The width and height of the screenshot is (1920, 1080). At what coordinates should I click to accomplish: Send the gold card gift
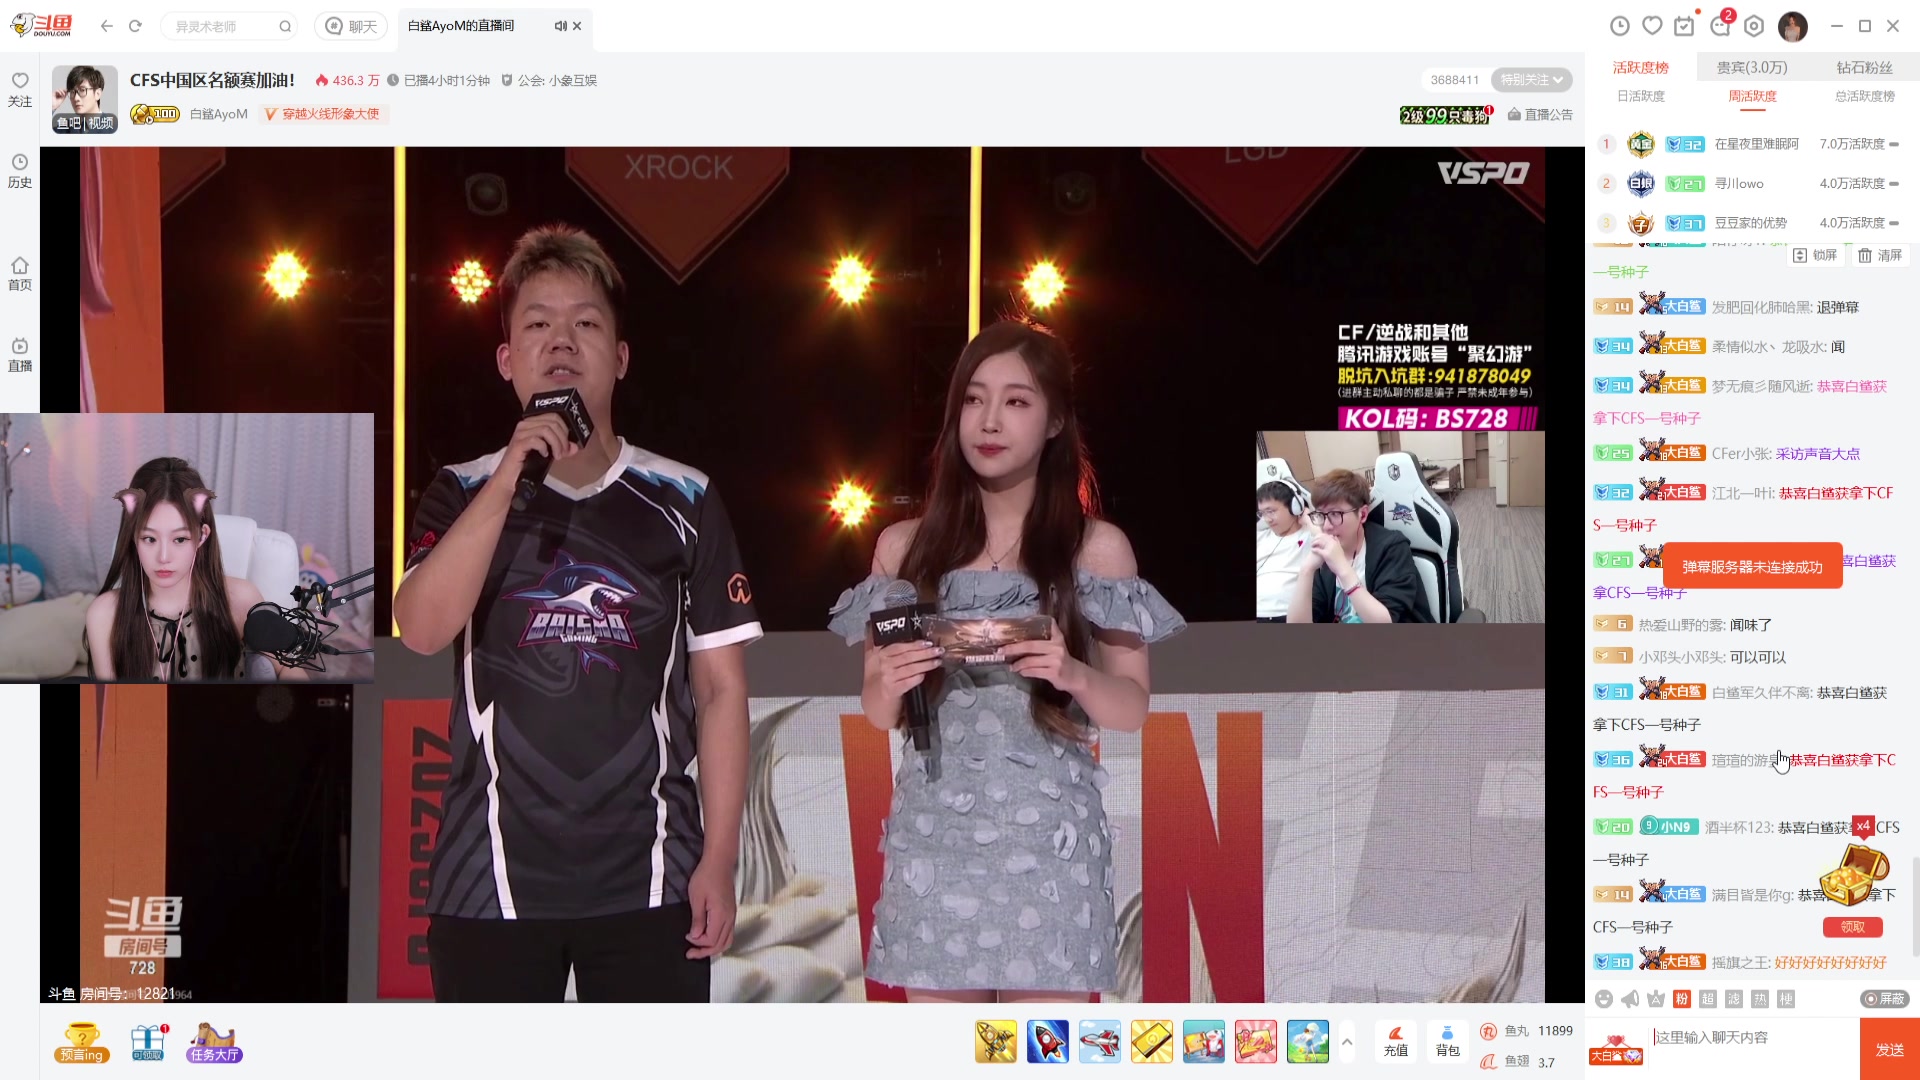tap(1152, 1041)
